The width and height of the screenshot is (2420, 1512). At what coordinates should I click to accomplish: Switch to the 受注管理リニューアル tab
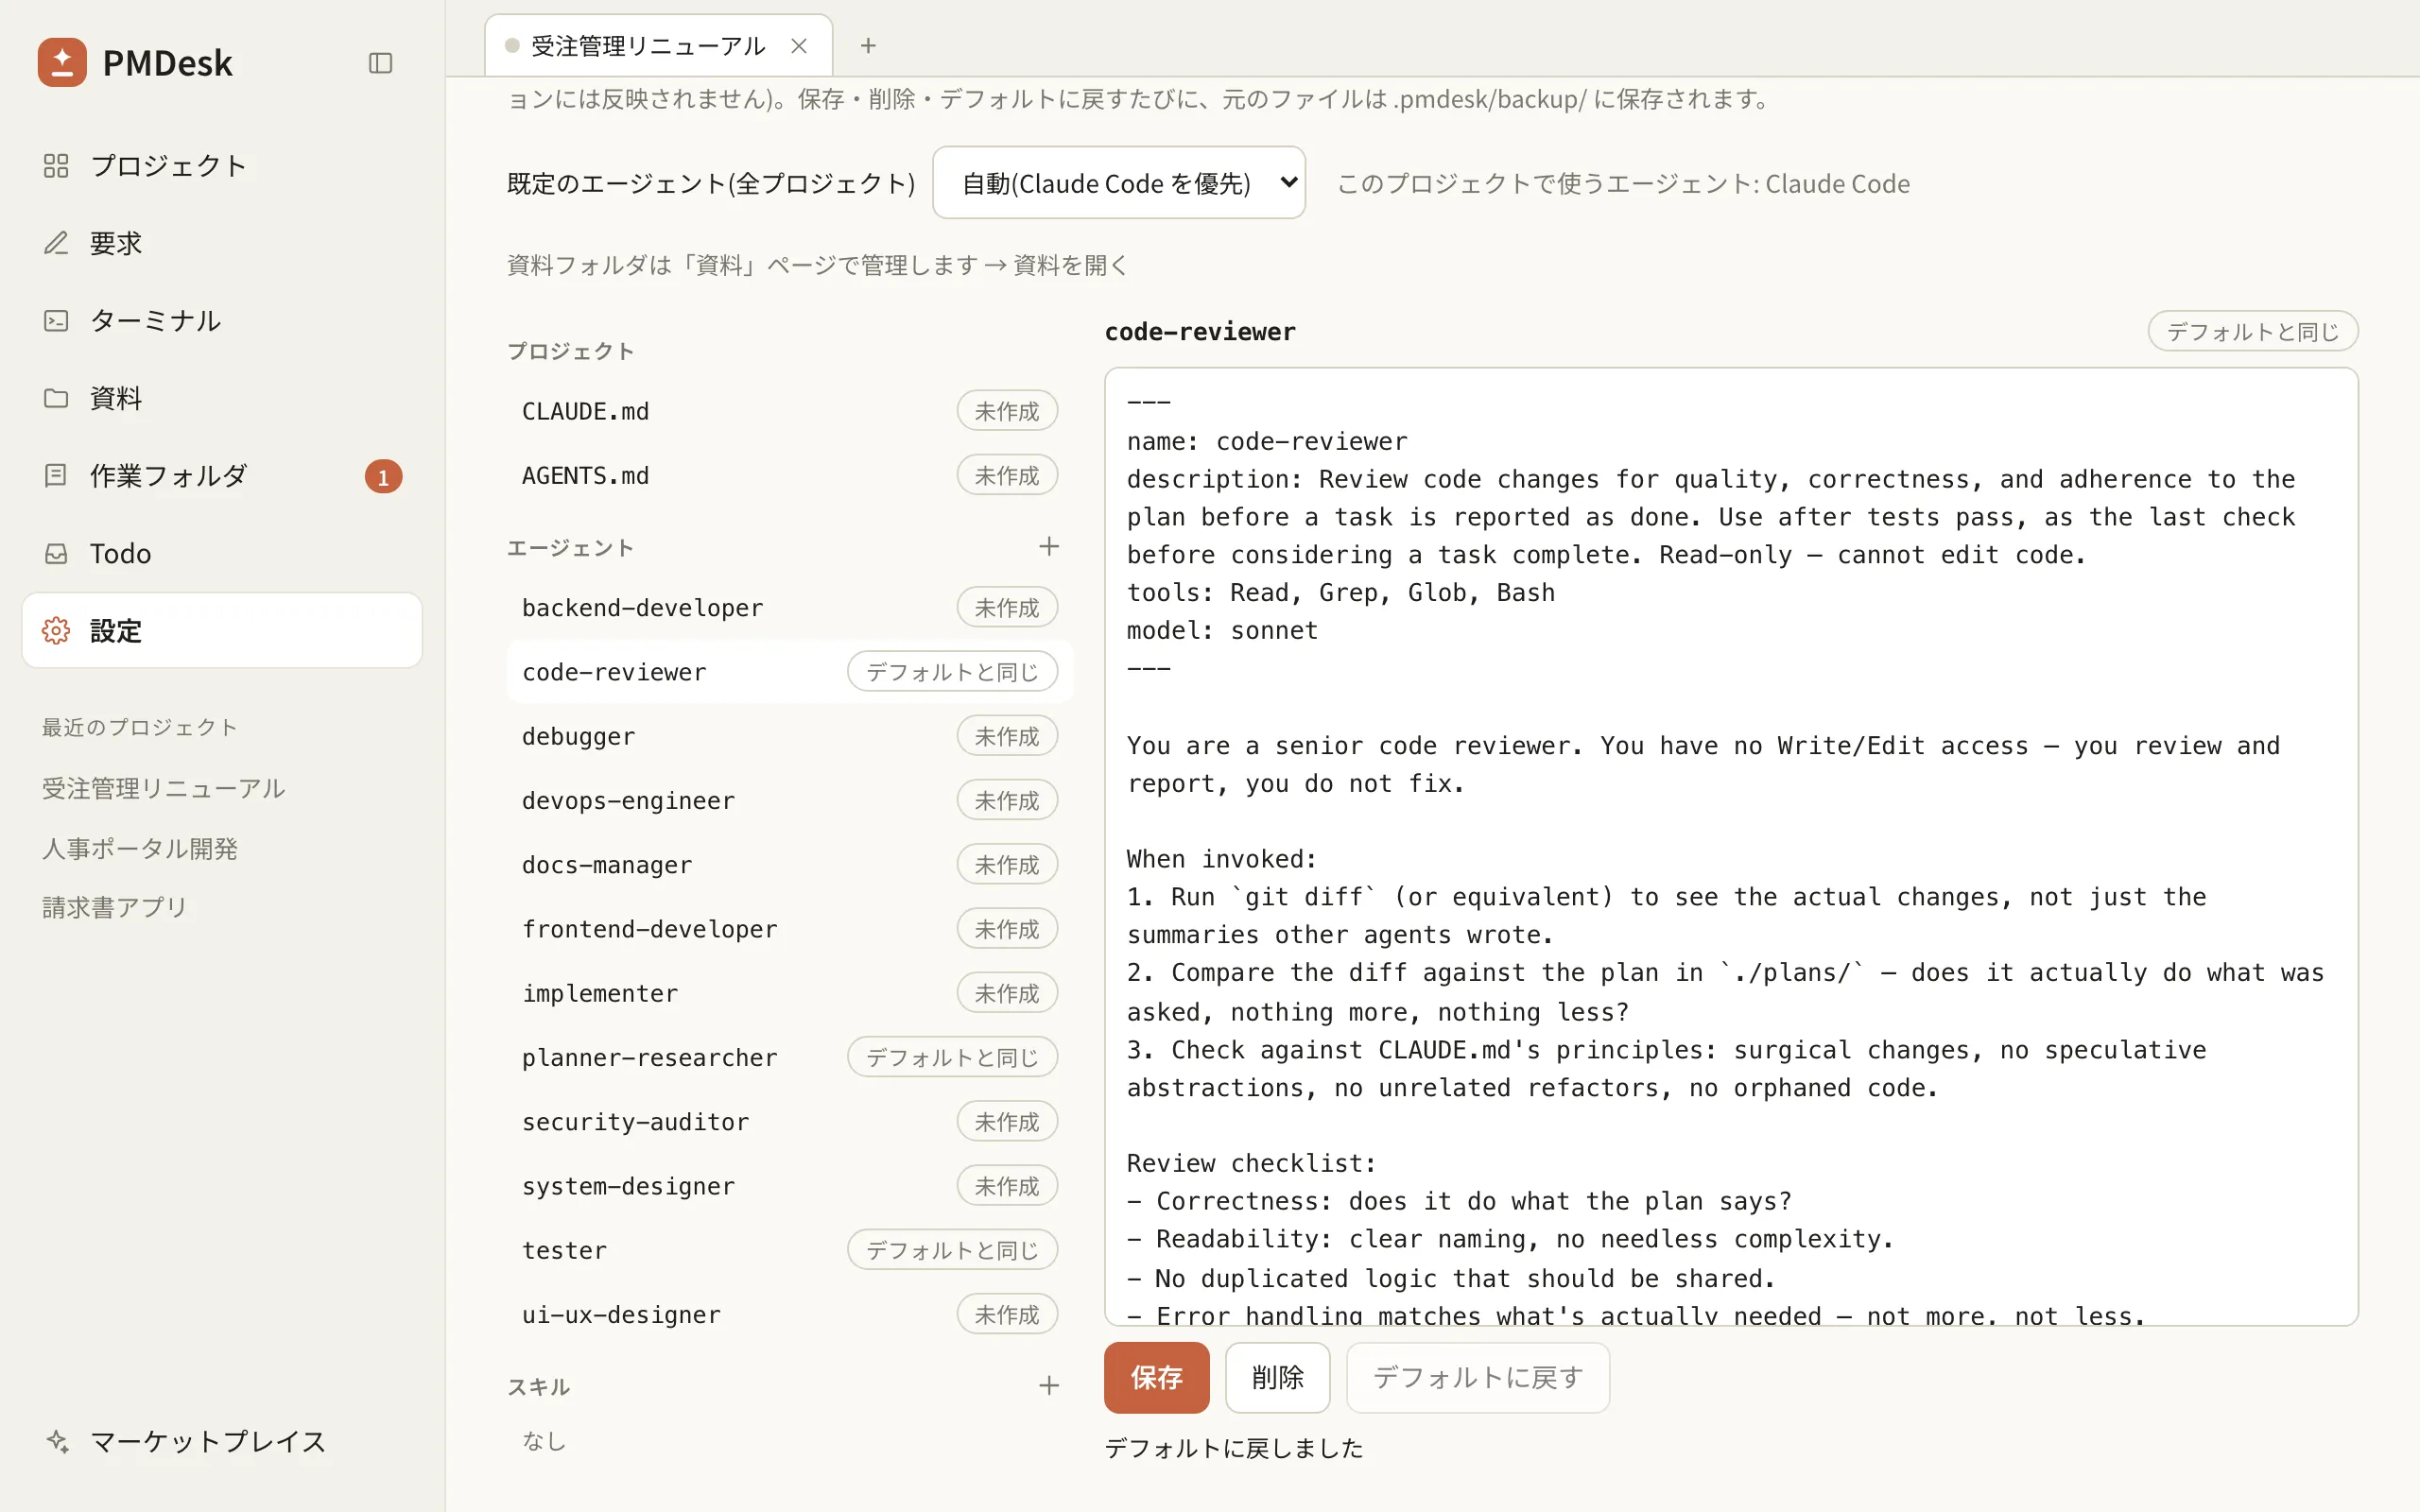658,46
